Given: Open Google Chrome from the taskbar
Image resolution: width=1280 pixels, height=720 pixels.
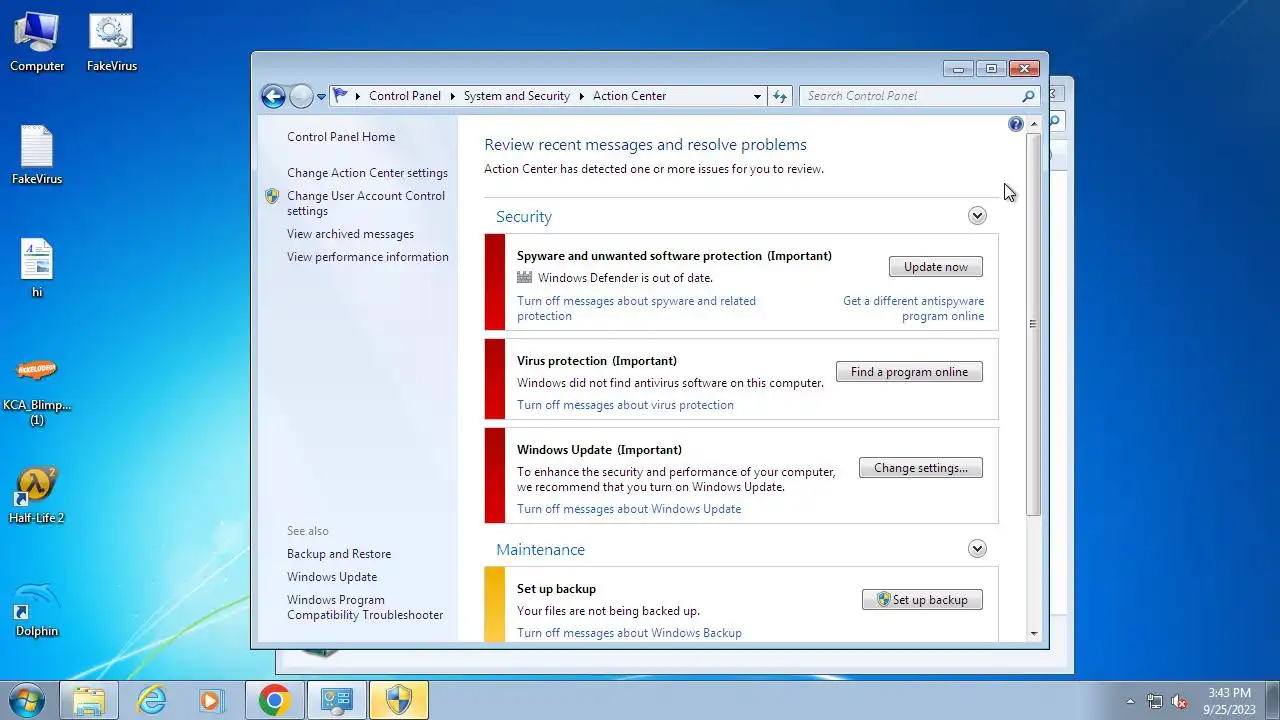Looking at the screenshot, I should (275, 701).
